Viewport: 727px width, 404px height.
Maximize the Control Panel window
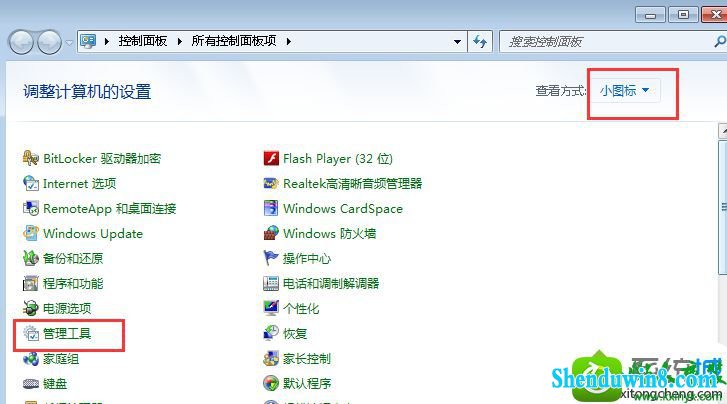click(x=683, y=15)
